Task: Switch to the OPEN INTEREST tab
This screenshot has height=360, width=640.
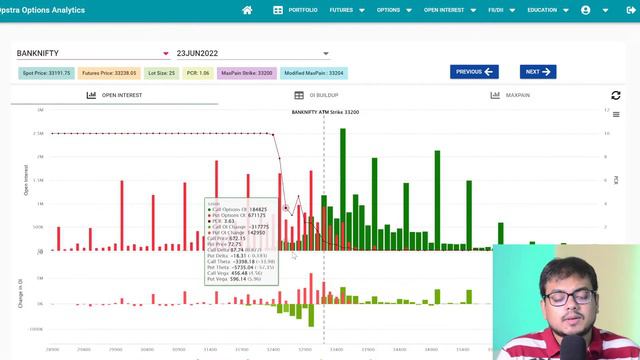Action: [114, 95]
